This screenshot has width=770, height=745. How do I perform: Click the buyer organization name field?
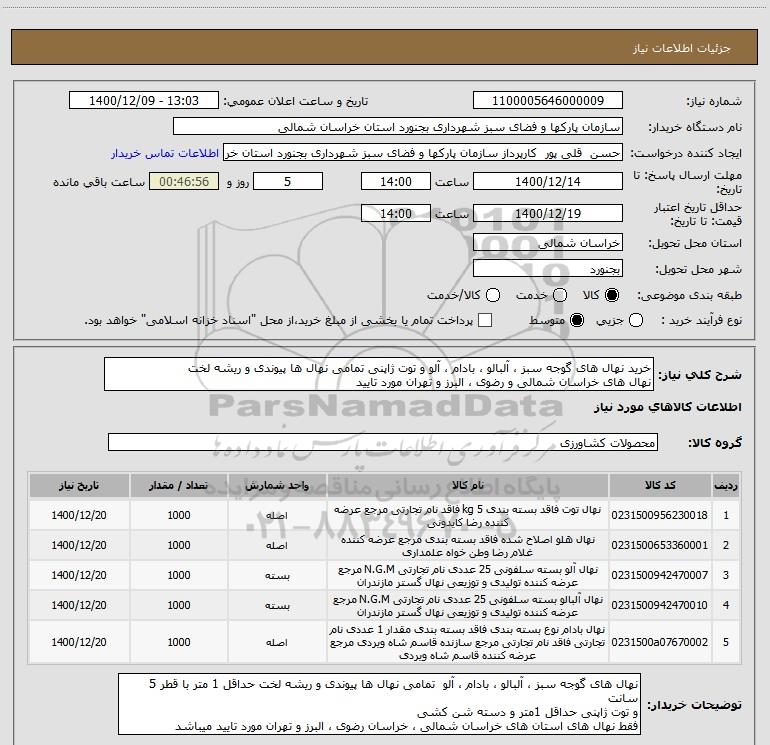point(398,127)
